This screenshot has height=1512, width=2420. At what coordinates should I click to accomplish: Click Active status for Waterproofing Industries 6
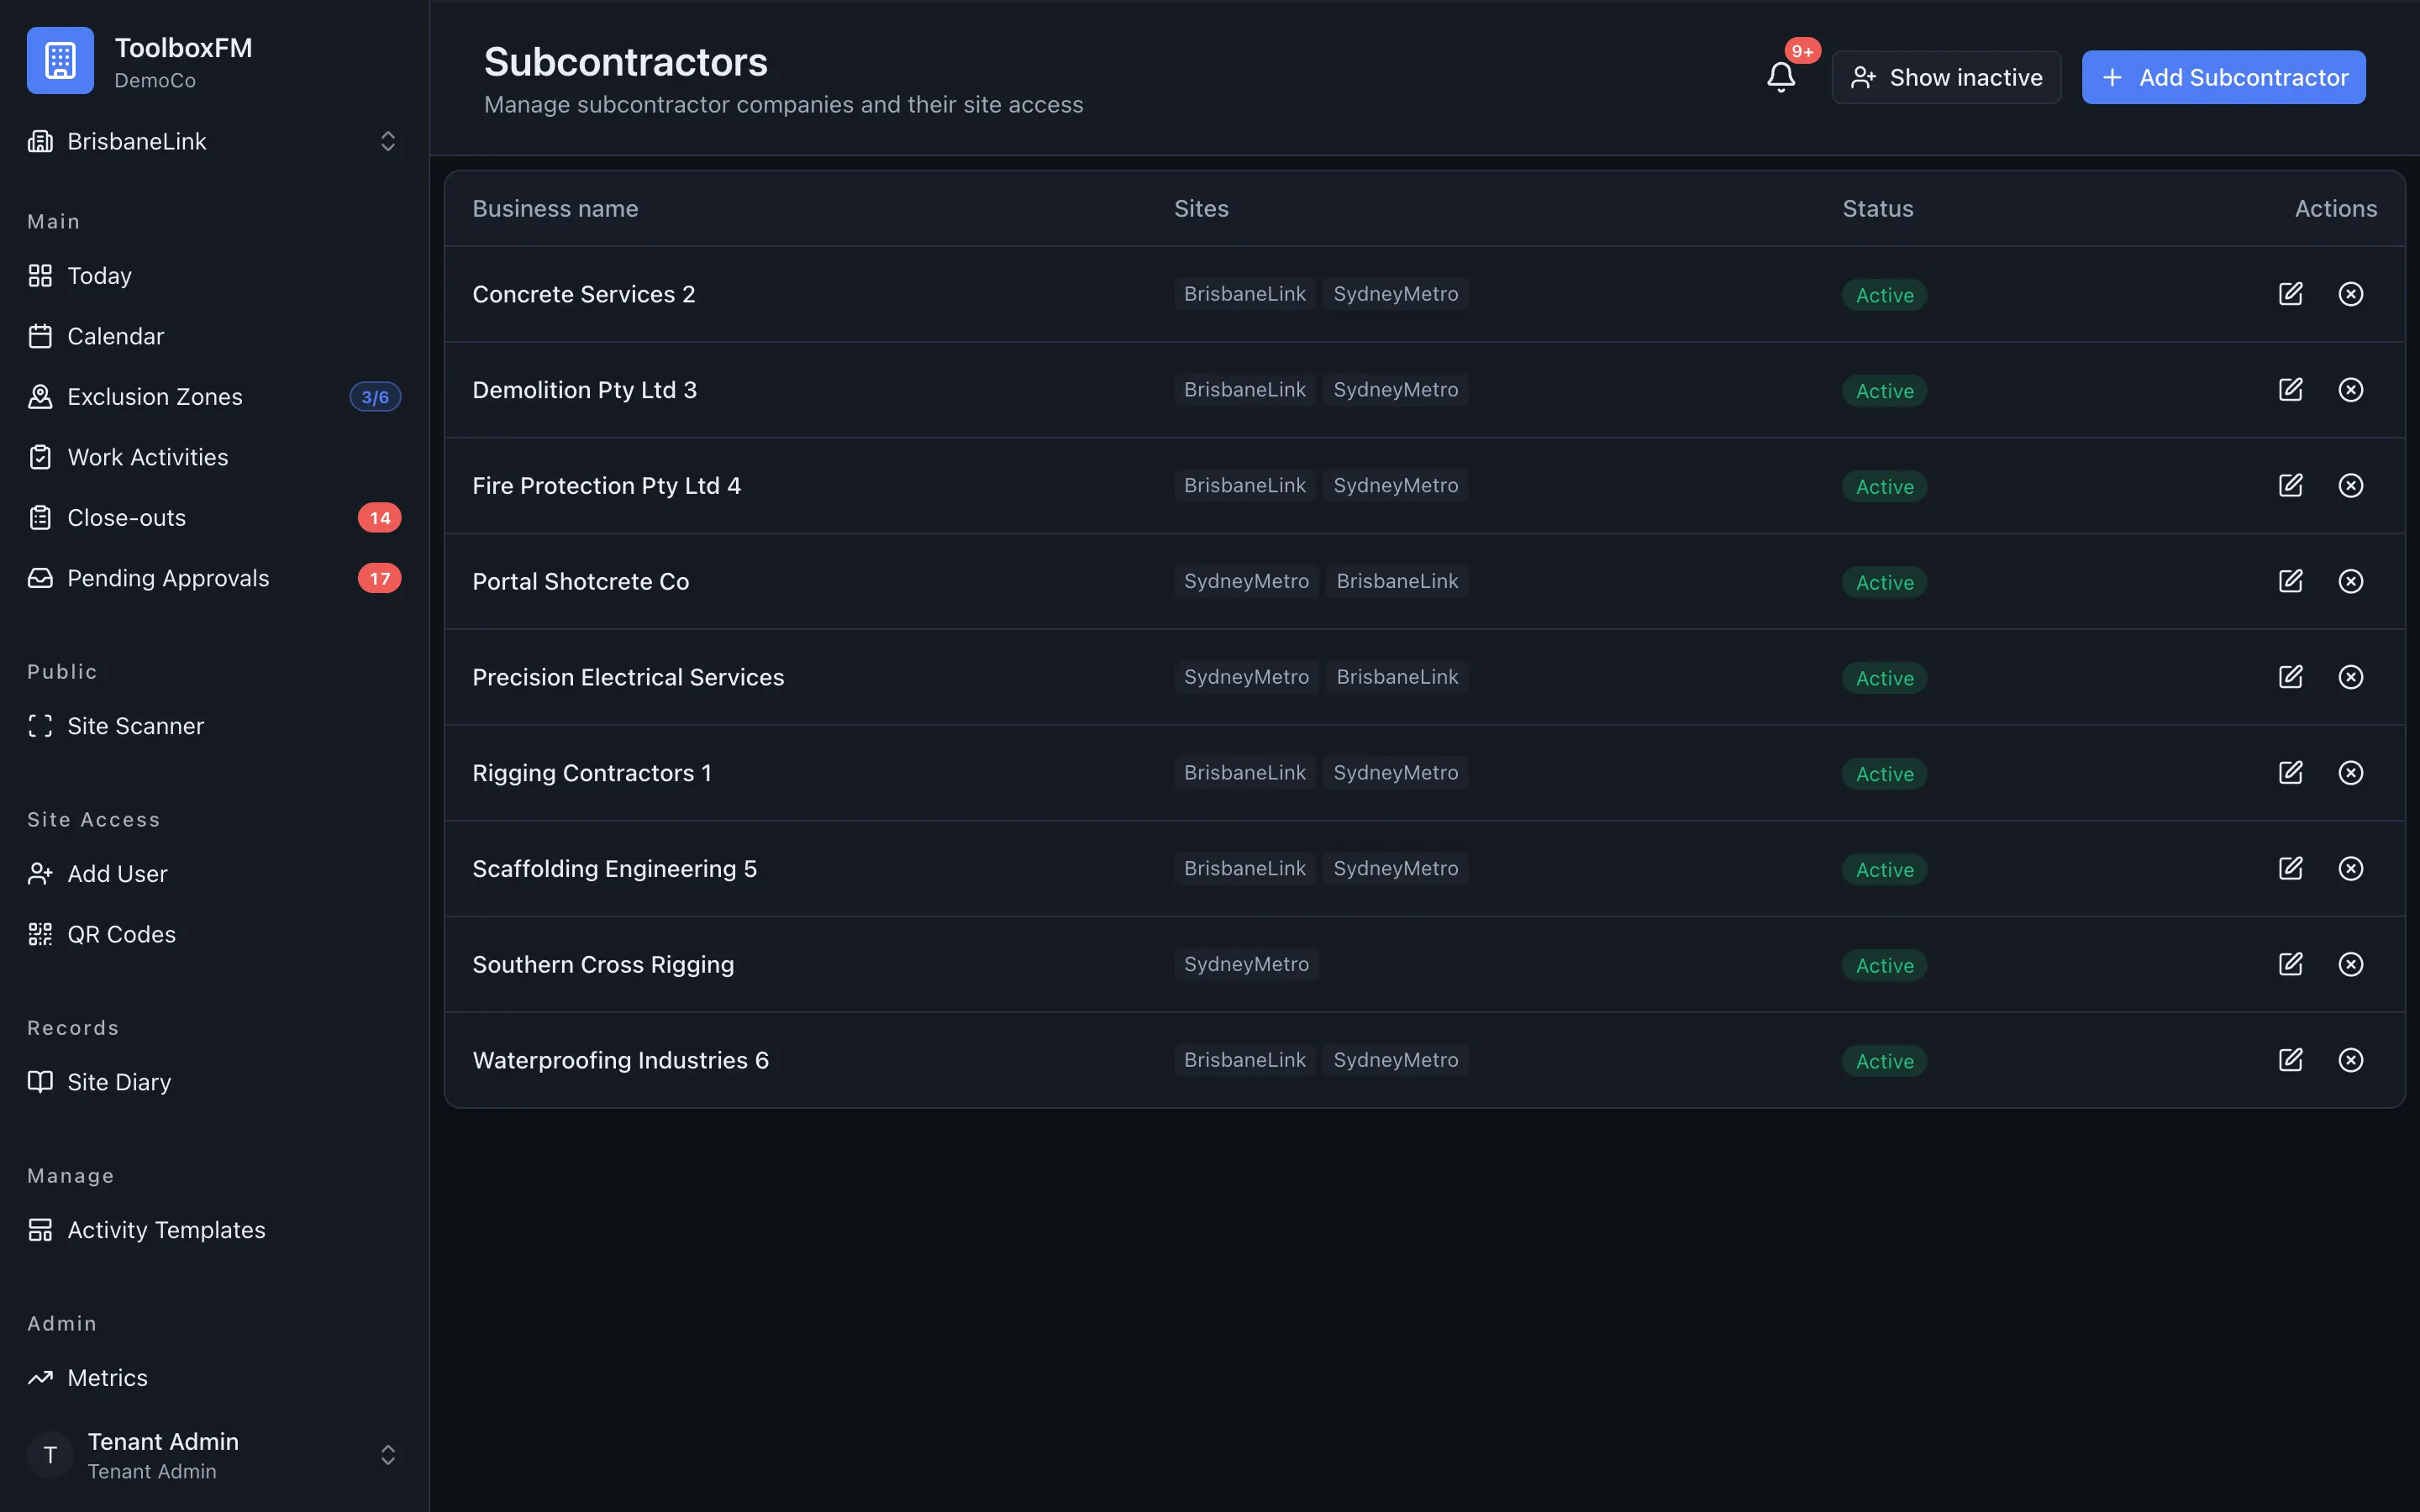pyautogui.click(x=1884, y=1061)
